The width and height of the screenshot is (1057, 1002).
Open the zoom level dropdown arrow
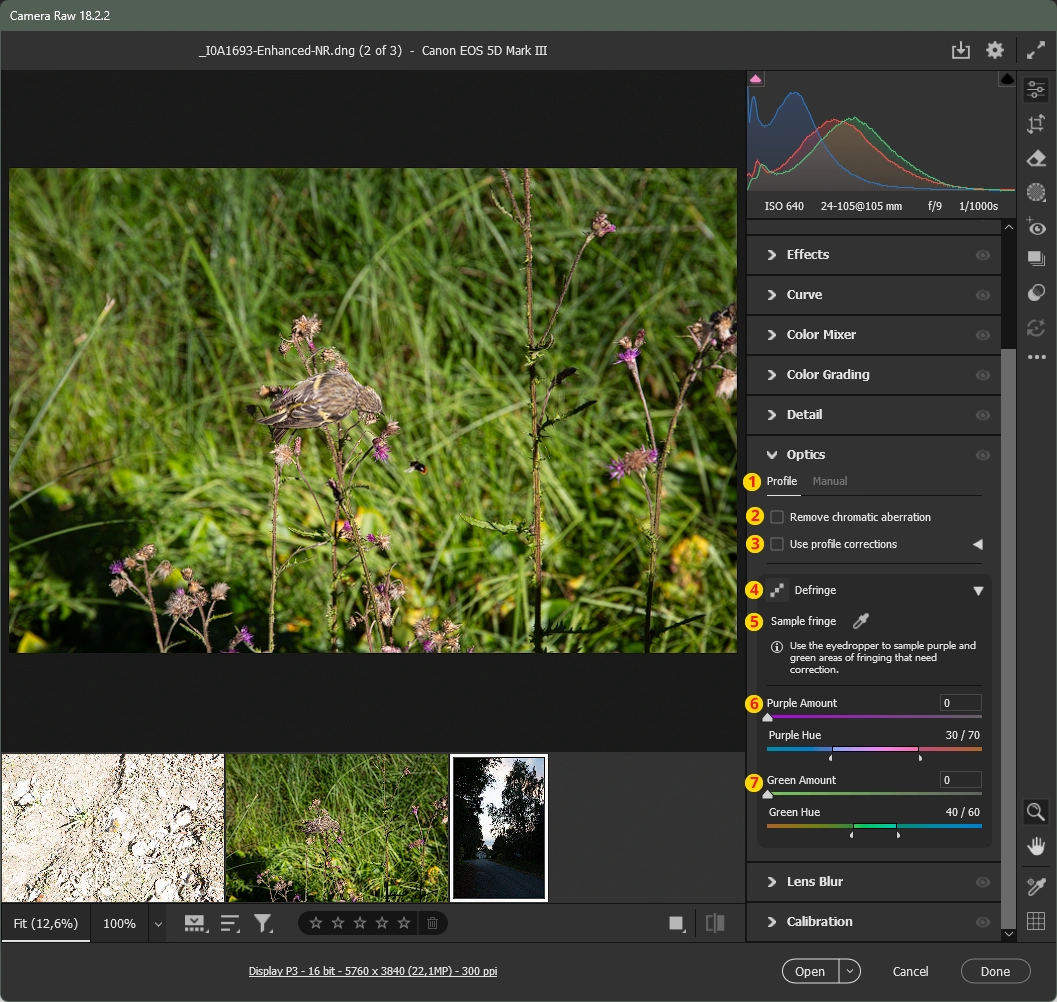158,924
